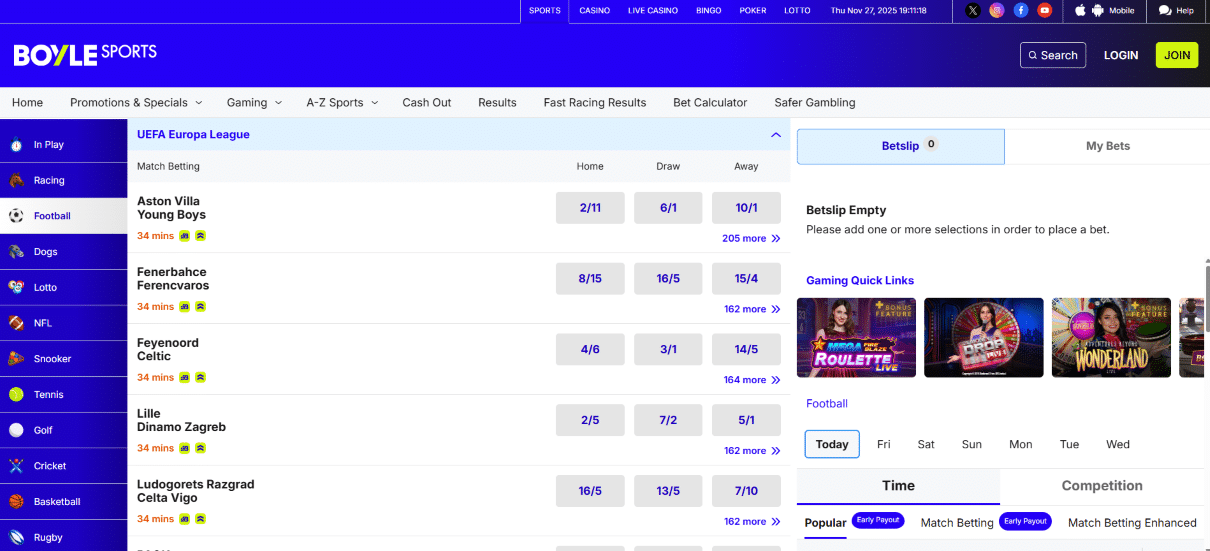Open the Mega Fire Blaze Roulette Live thumbnail
This screenshot has width=1210, height=551.
click(856, 337)
